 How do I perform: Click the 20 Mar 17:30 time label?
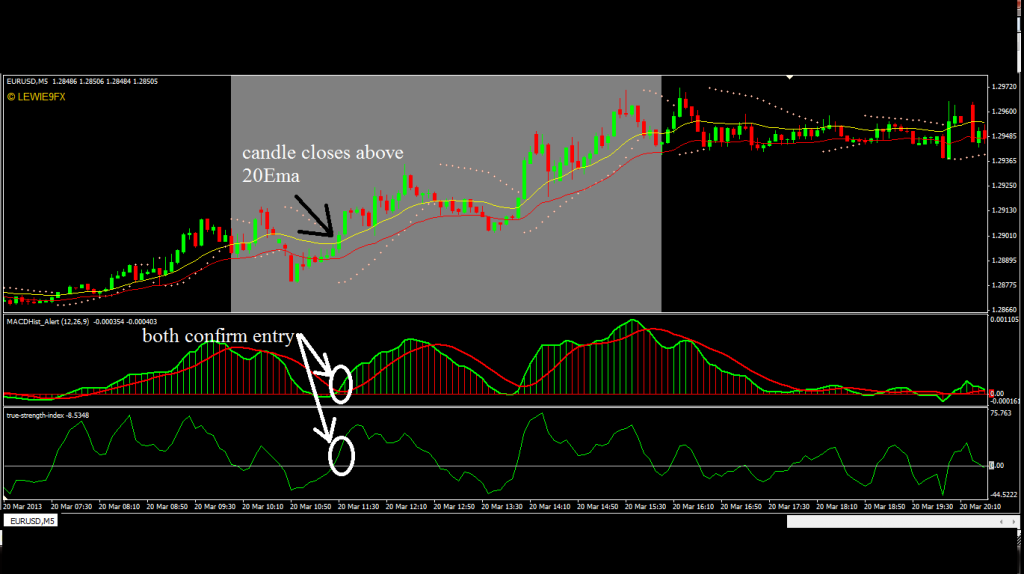click(x=789, y=506)
